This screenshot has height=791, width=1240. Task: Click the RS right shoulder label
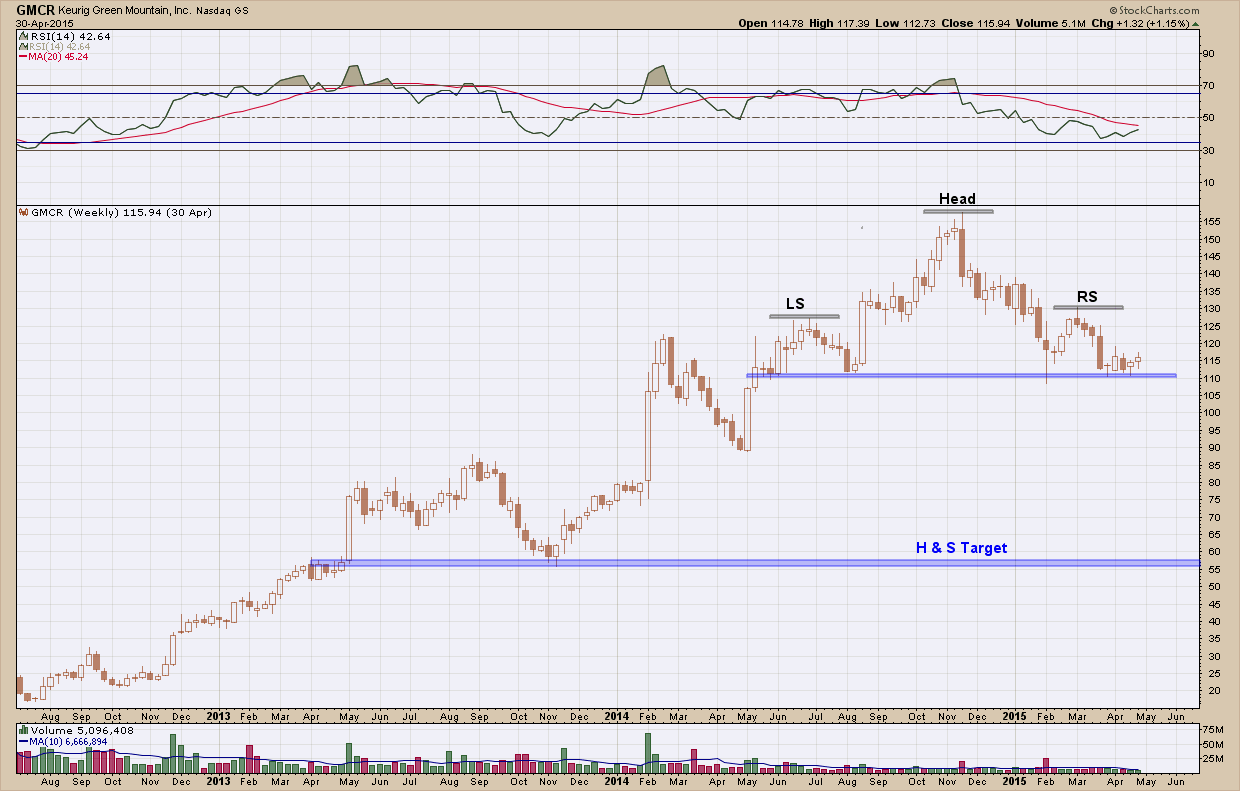[x=1087, y=296]
